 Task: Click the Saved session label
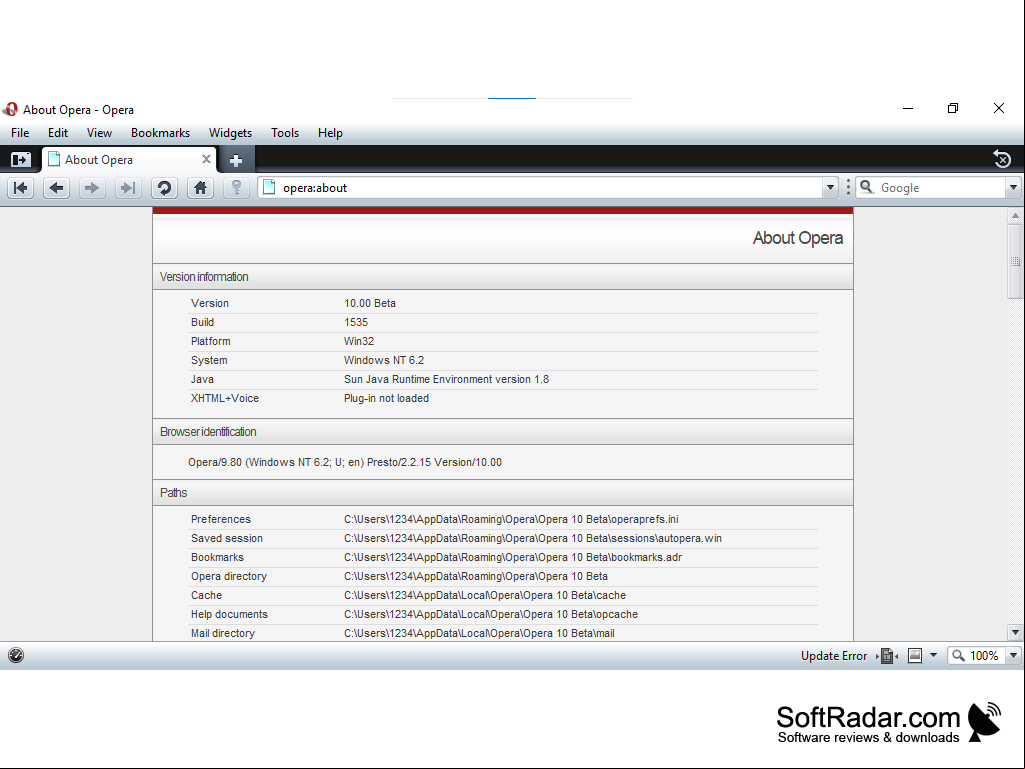pyautogui.click(x=227, y=538)
